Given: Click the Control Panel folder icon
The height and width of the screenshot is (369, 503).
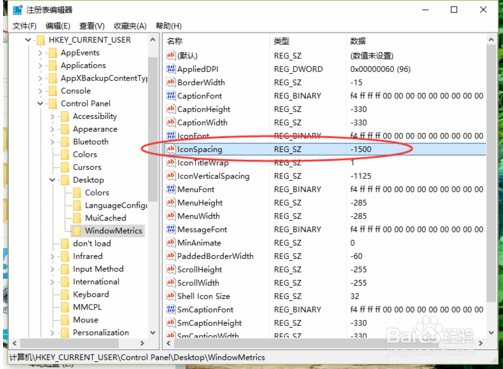Looking at the screenshot, I should [53, 103].
